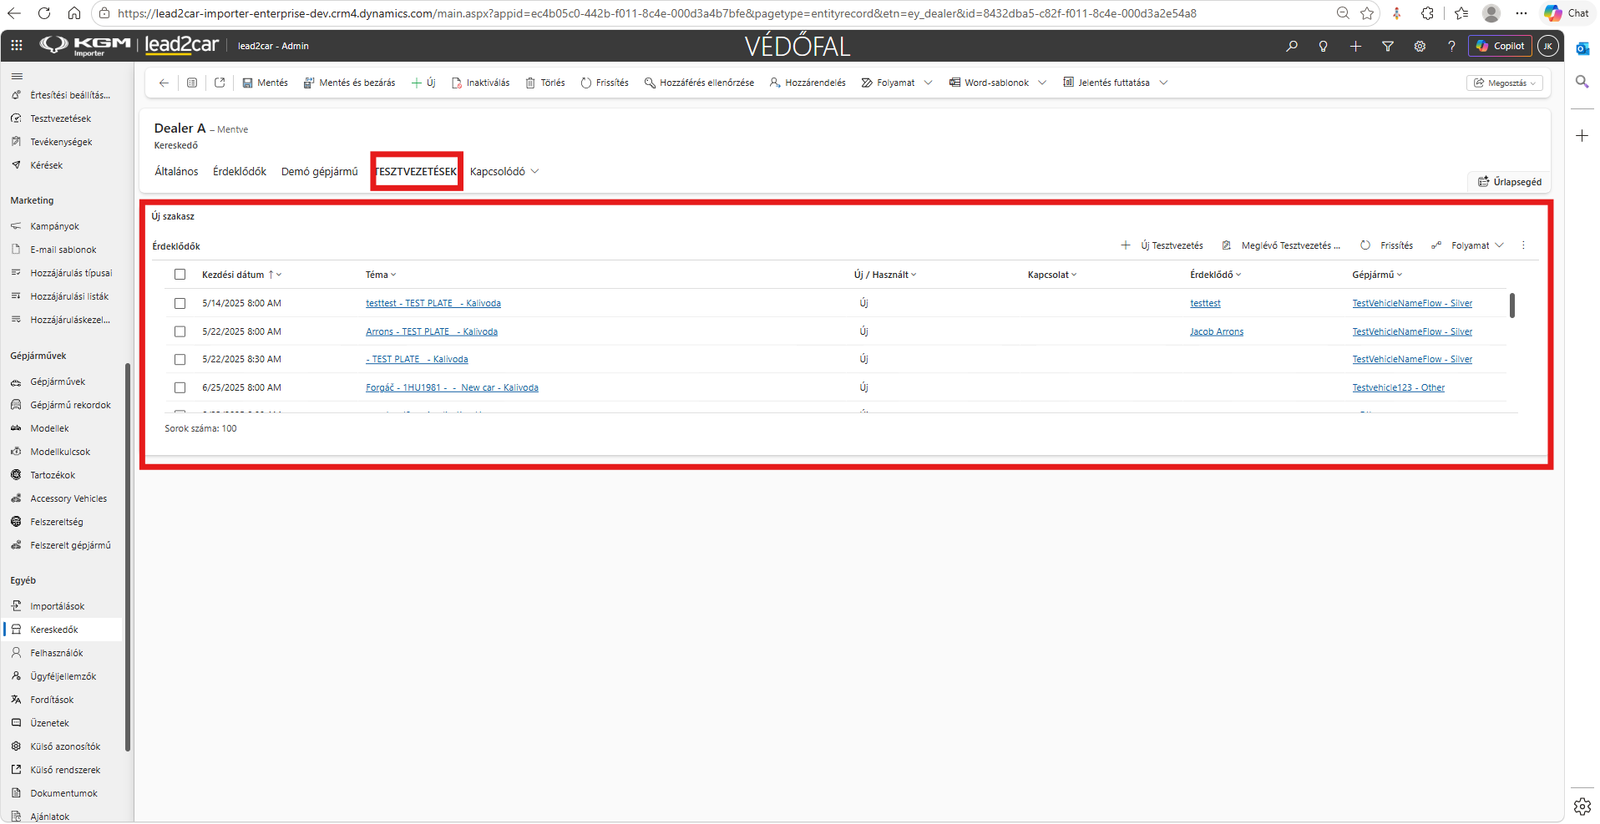Toggle the select-all rows checkbox
The image size is (1600, 824).
click(x=180, y=275)
